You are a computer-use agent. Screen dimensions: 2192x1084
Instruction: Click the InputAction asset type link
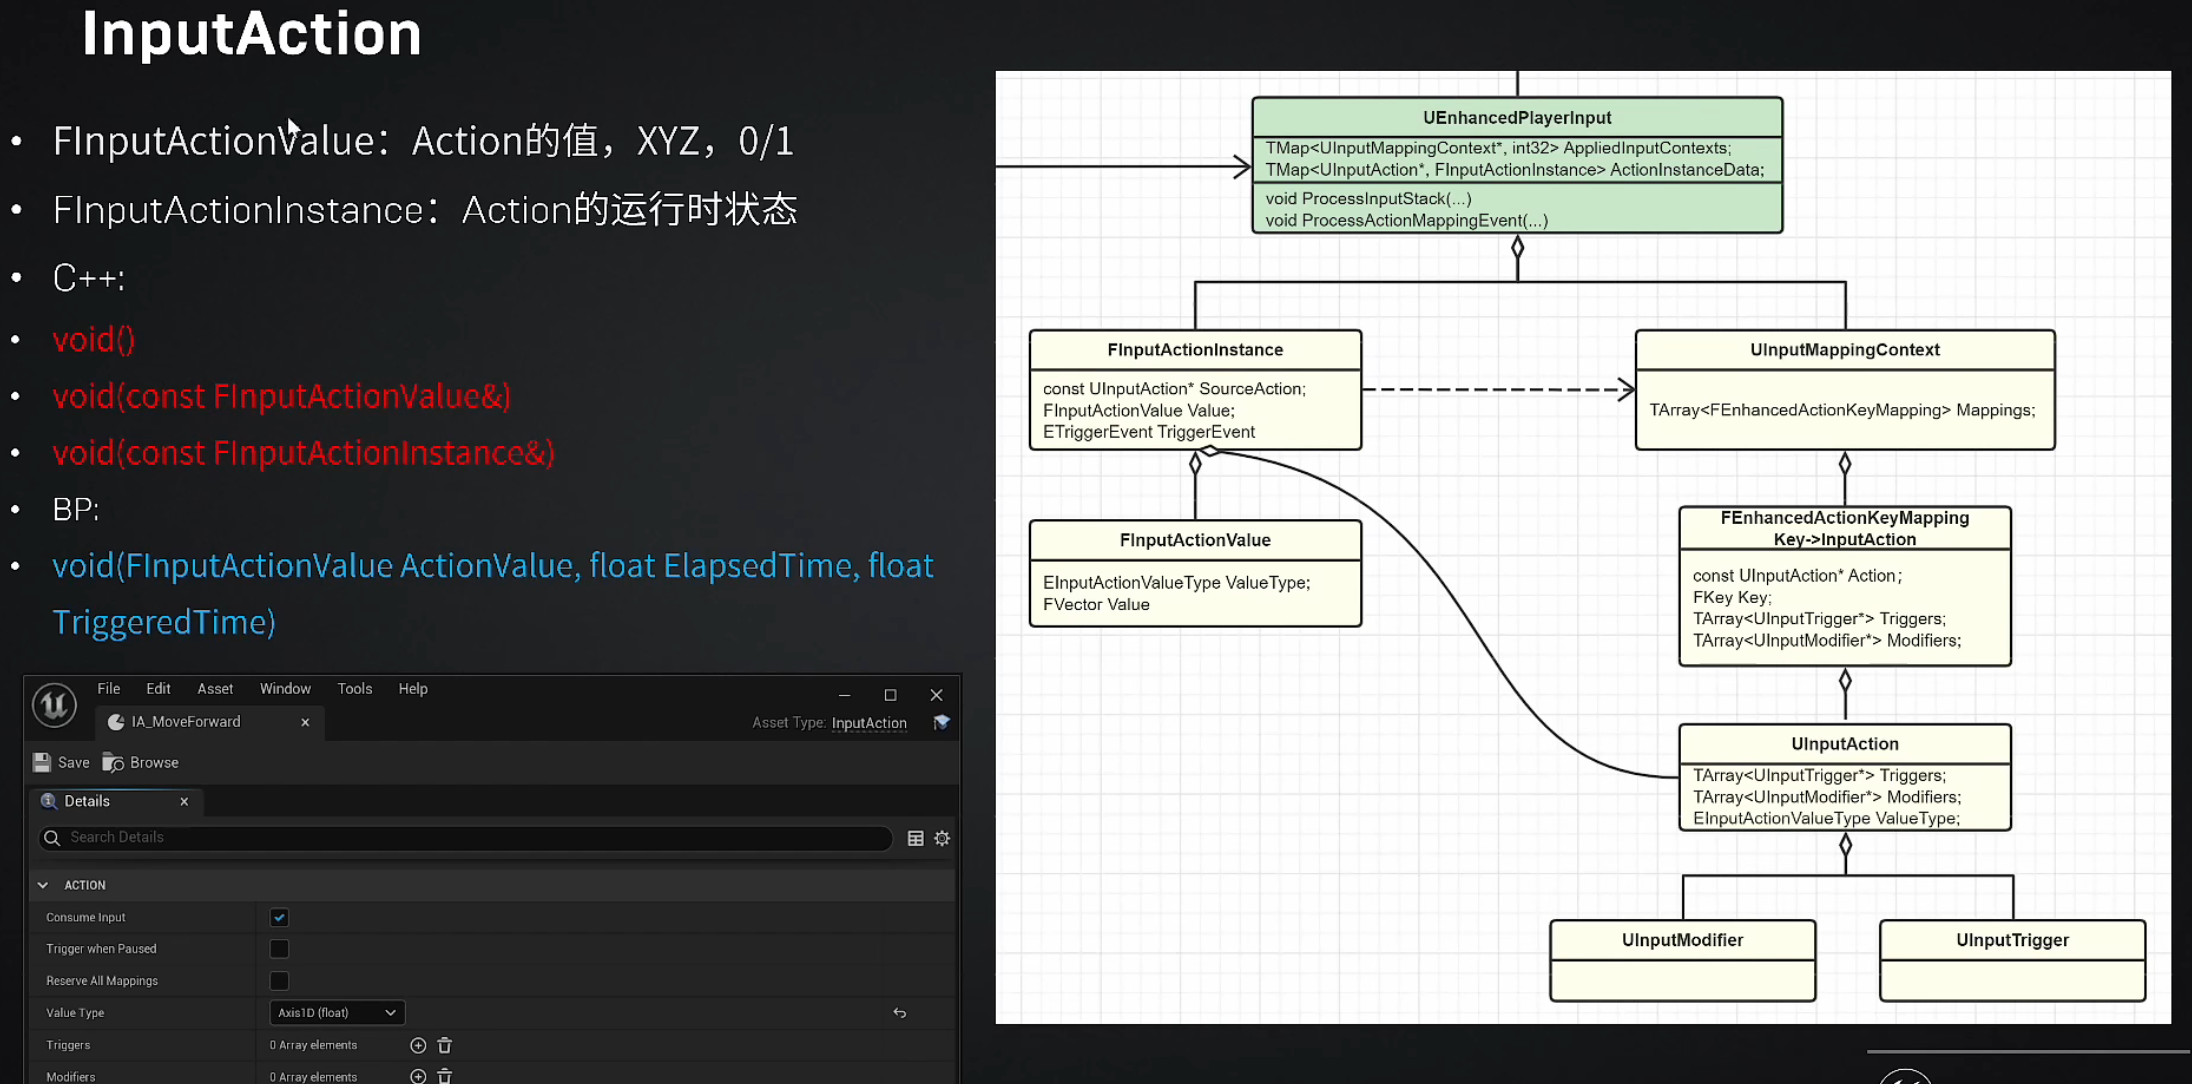(869, 723)
